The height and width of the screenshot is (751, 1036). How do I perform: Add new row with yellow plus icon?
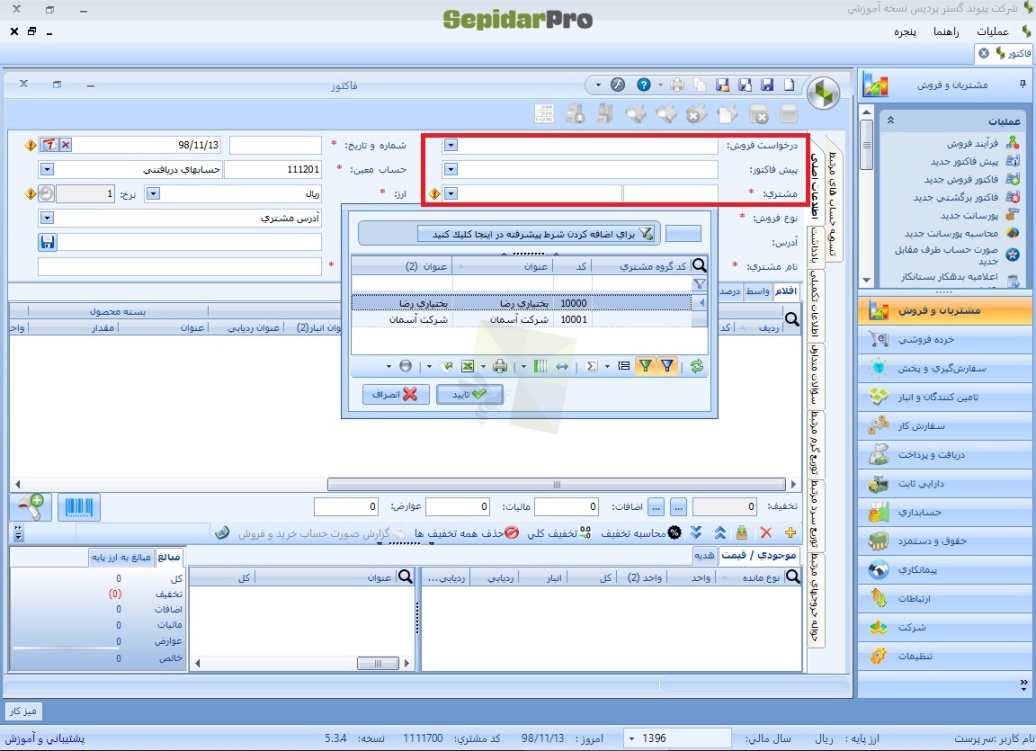pos(790,532)
